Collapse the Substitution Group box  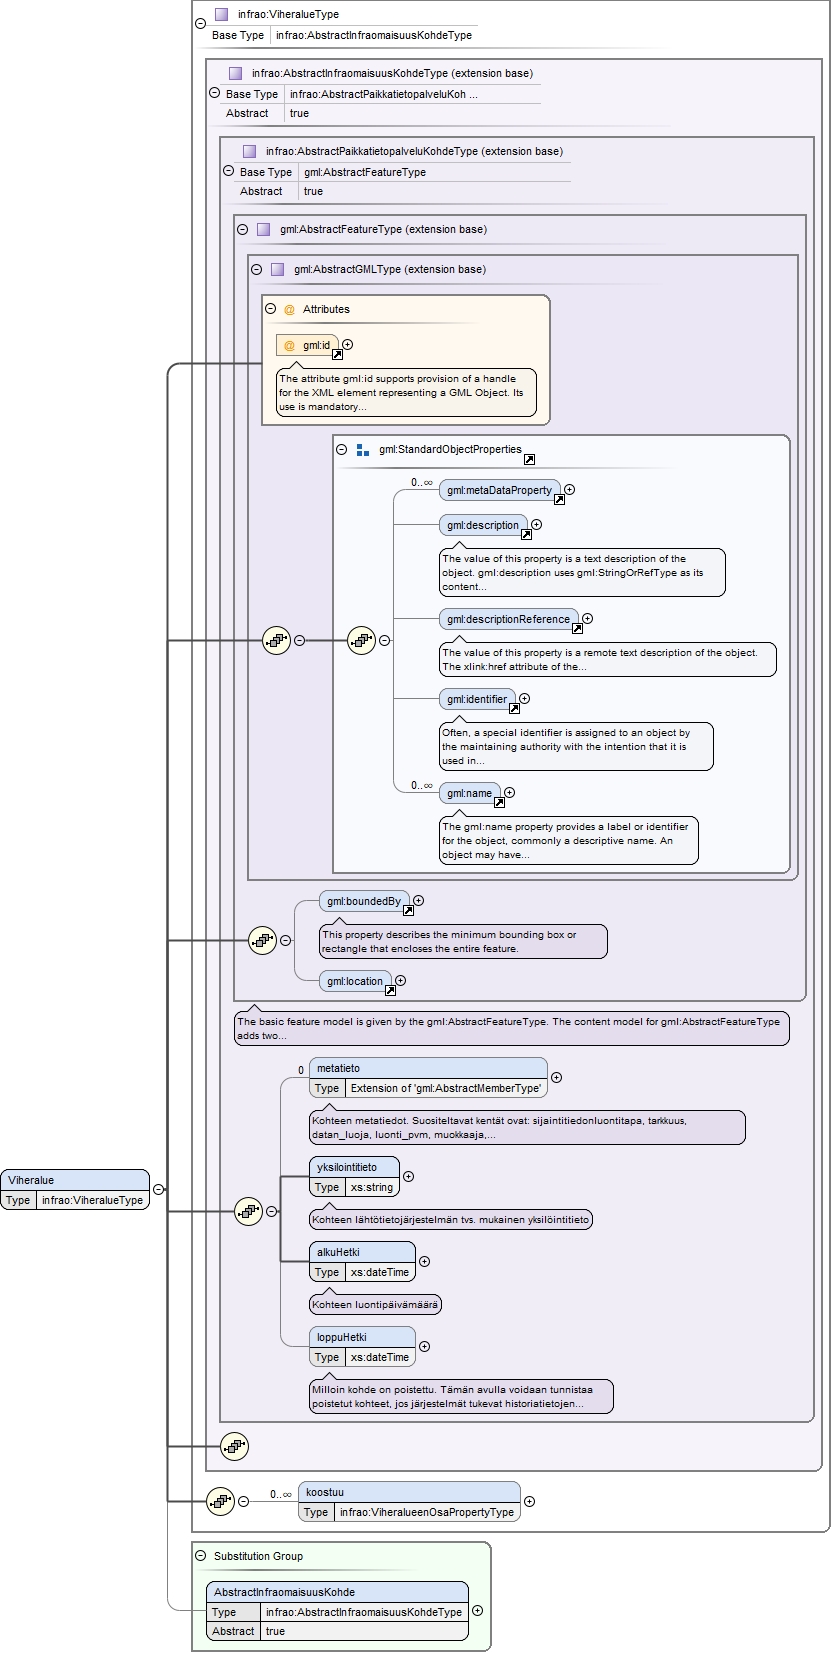point(200,1555)
